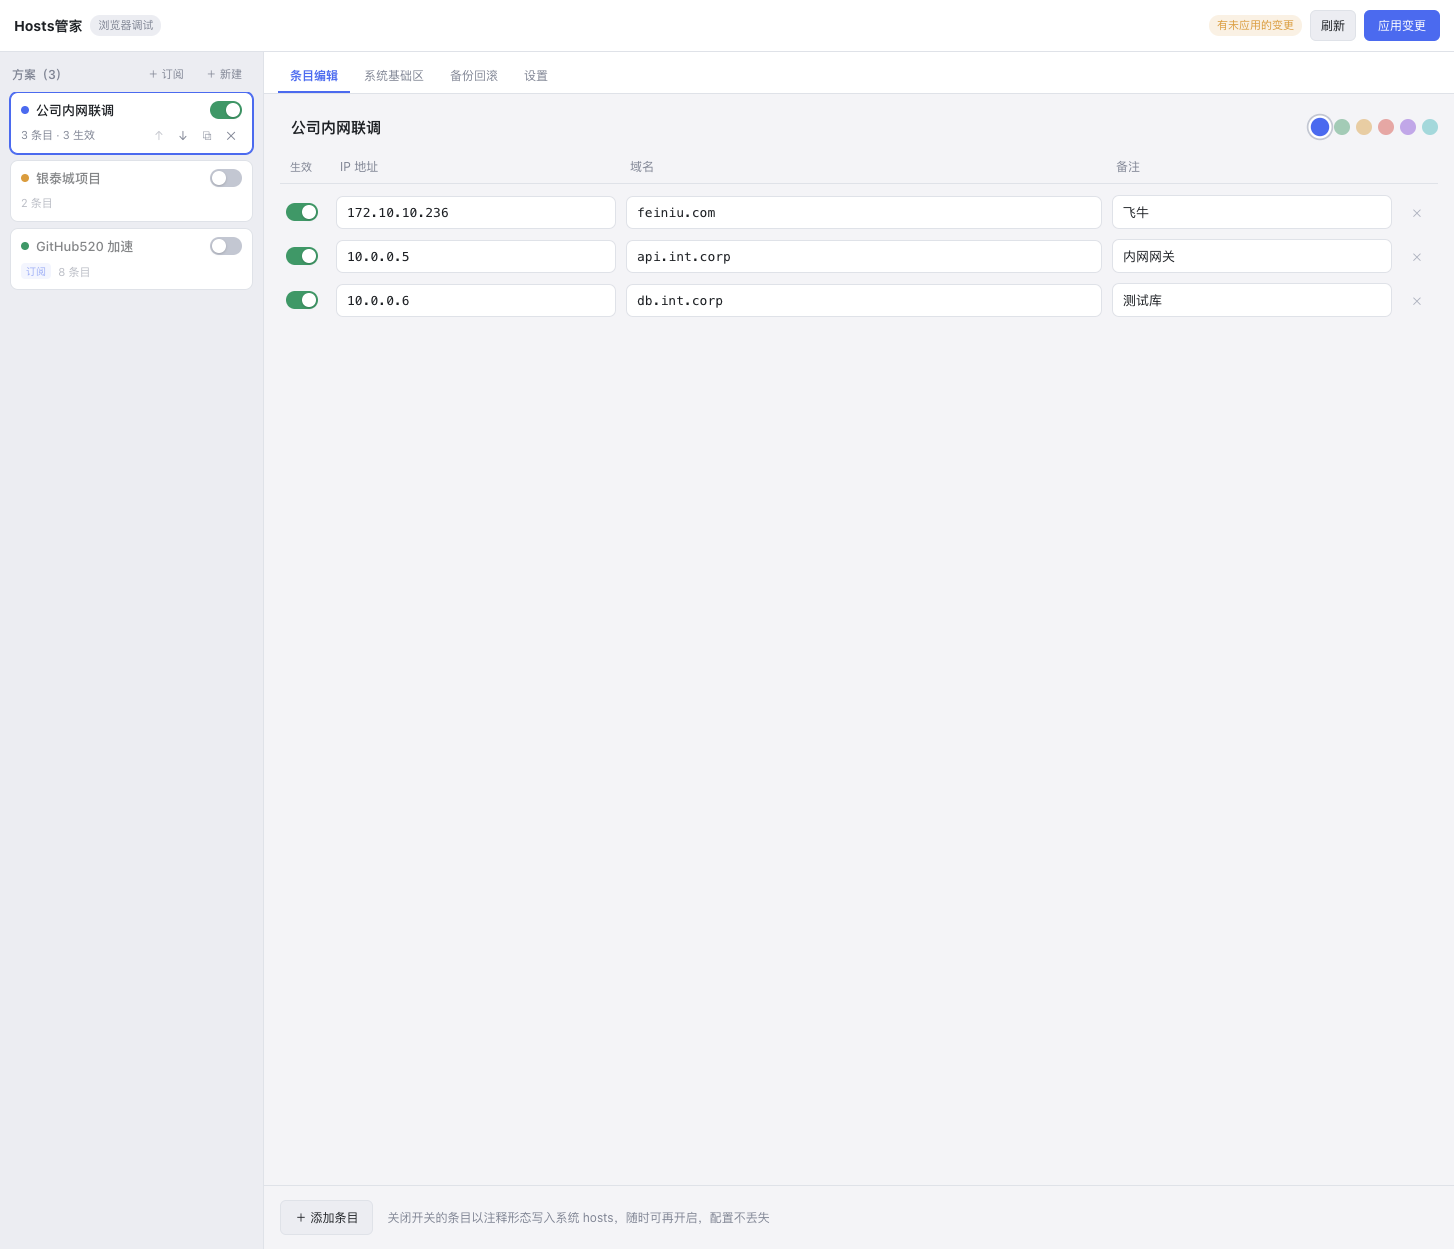Turn off the 公司内网联调 profile switch

pos(226,110)
